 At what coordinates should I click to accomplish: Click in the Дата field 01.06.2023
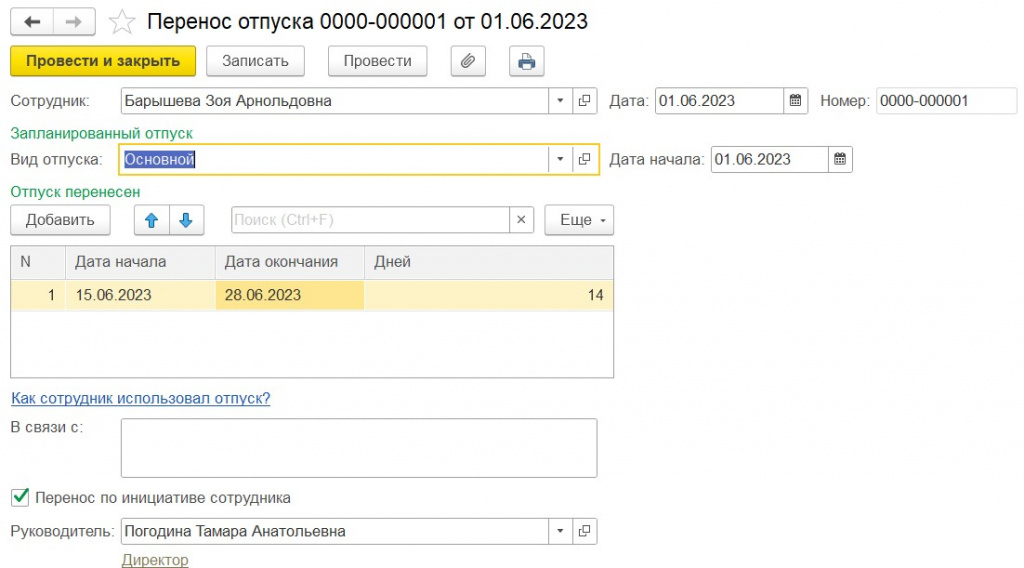pos(719,101)
